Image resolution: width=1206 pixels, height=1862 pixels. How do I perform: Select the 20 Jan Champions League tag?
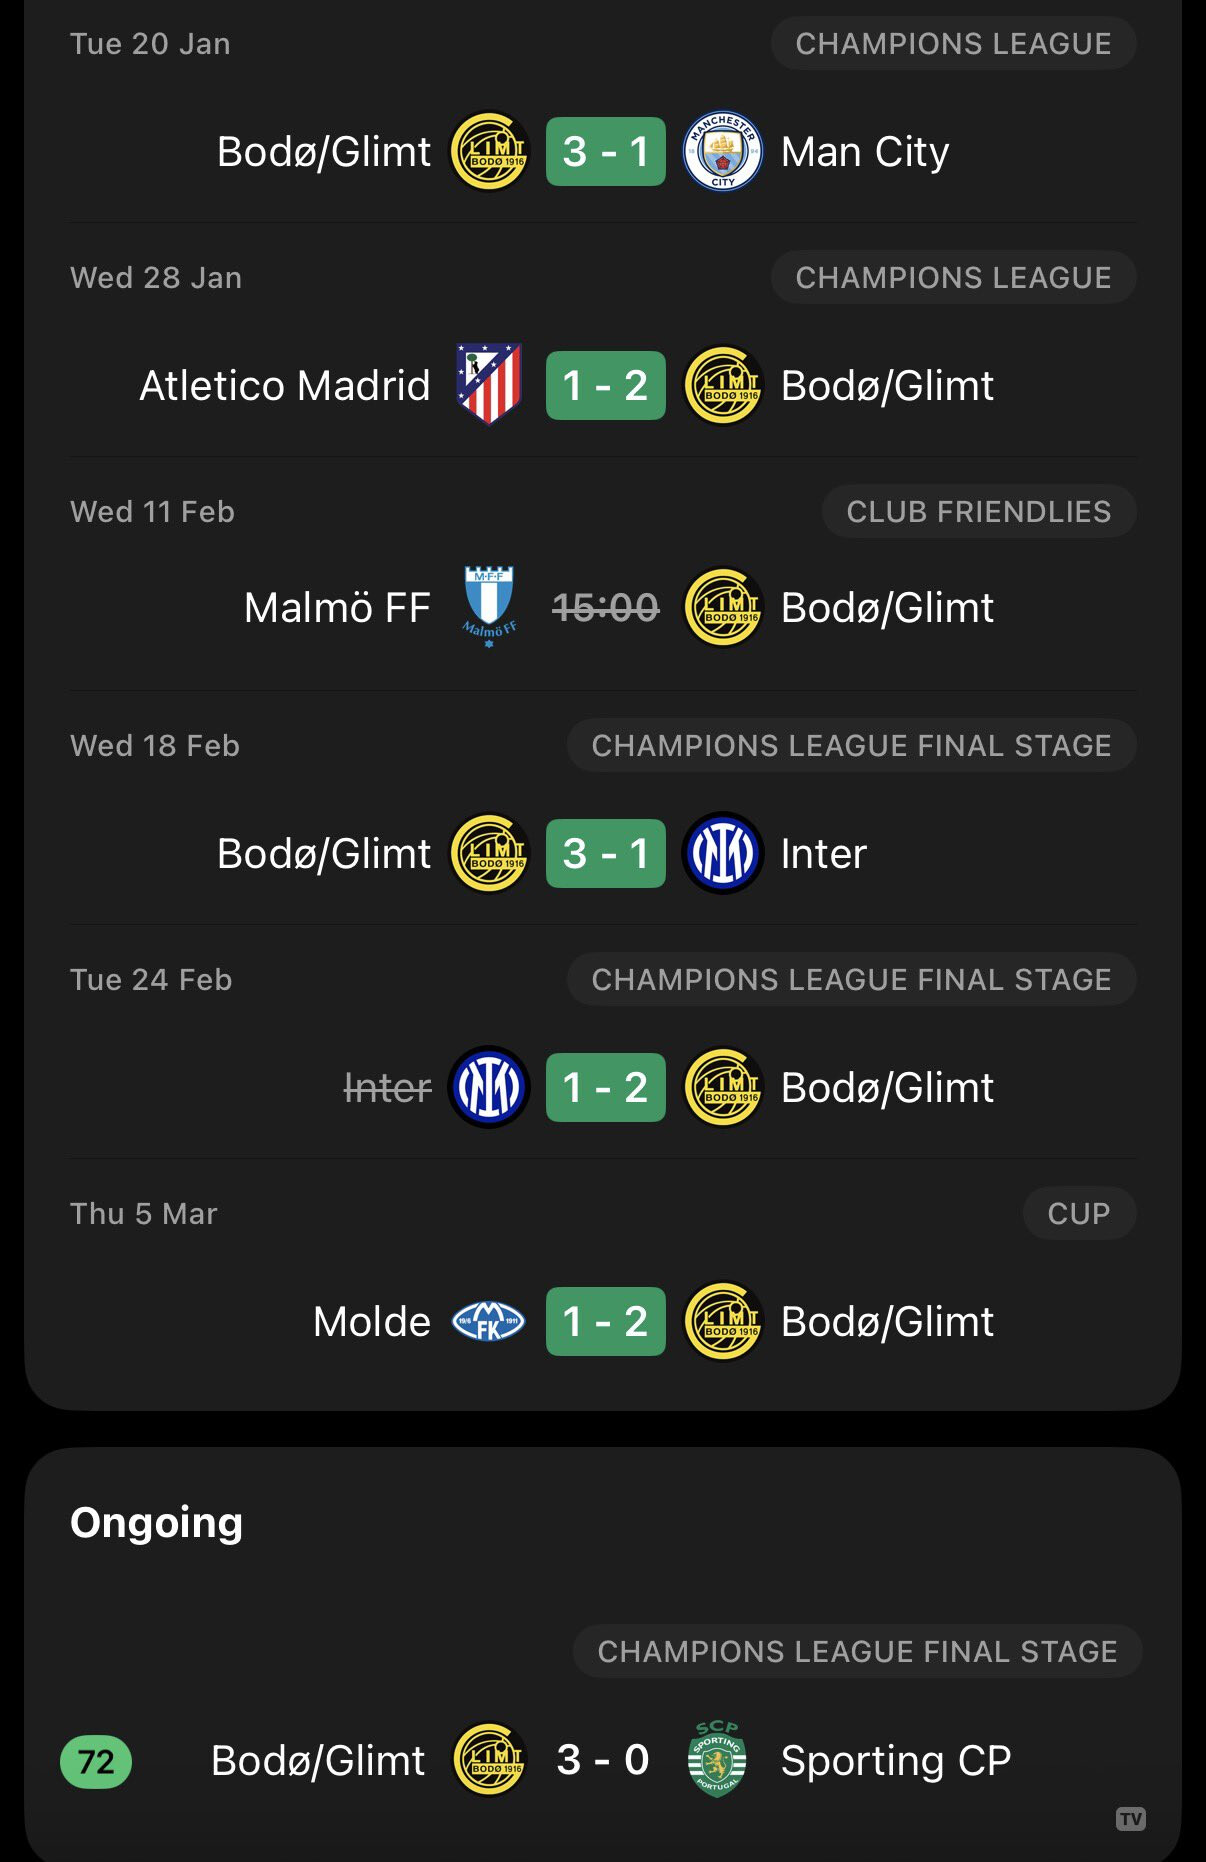pyautogui.click(x=952, y=43)
